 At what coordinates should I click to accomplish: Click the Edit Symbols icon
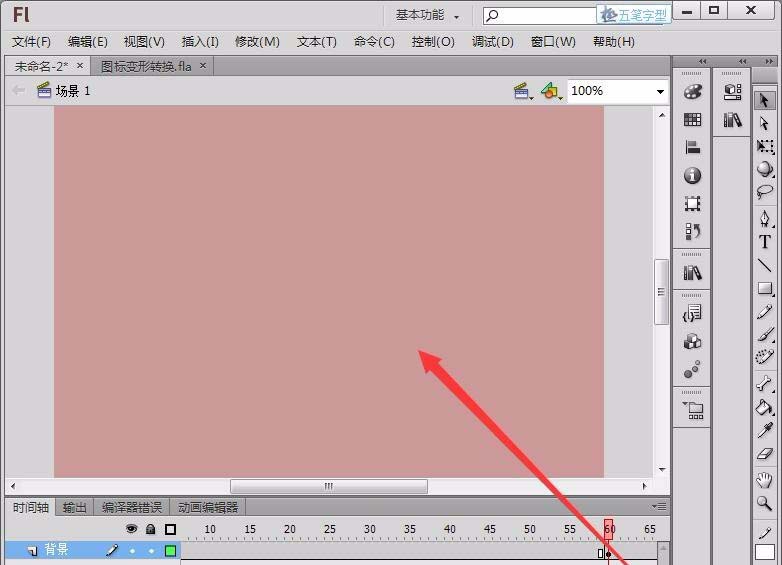[551, 91]
